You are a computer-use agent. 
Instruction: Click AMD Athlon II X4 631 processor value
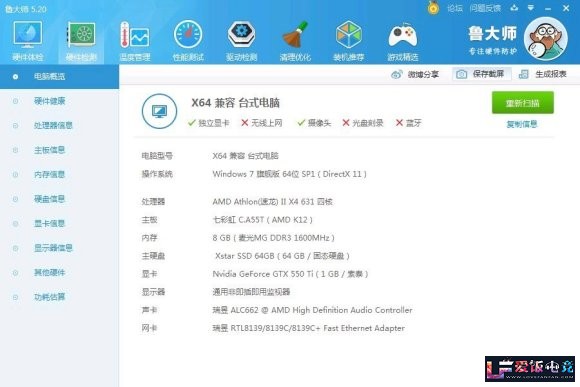click(272, 202)
